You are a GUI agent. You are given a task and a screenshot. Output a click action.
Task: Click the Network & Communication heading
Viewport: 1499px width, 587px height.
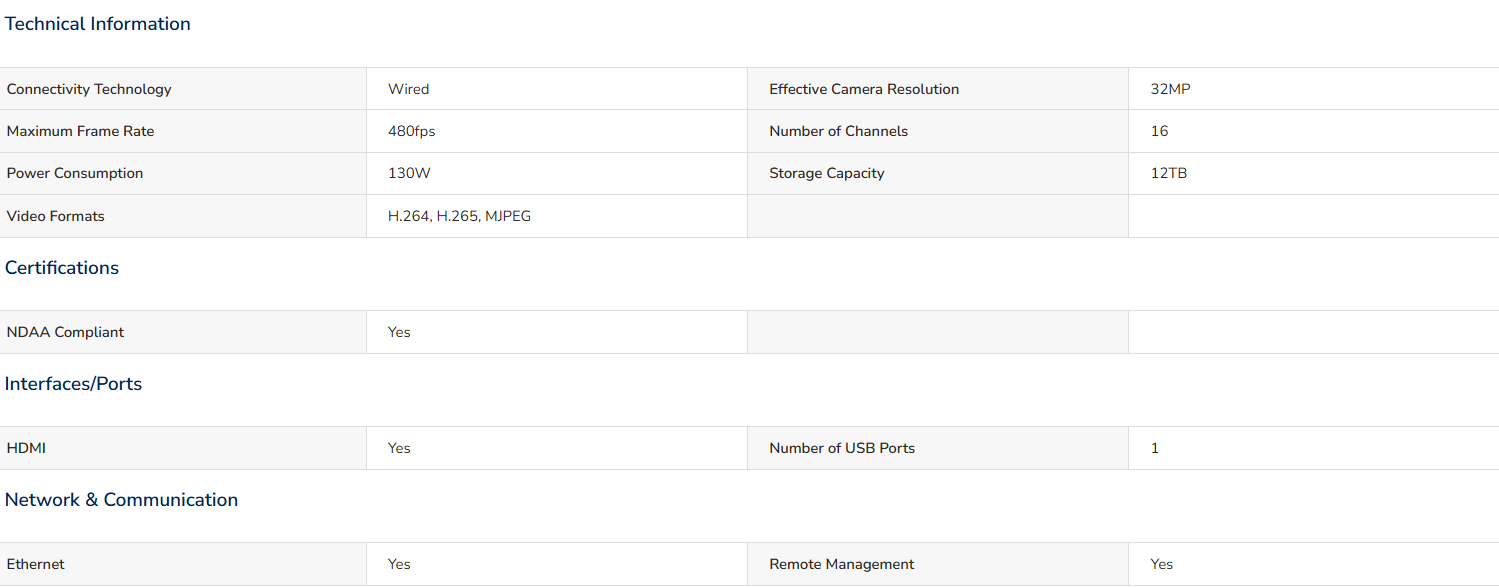click(121, 500)
